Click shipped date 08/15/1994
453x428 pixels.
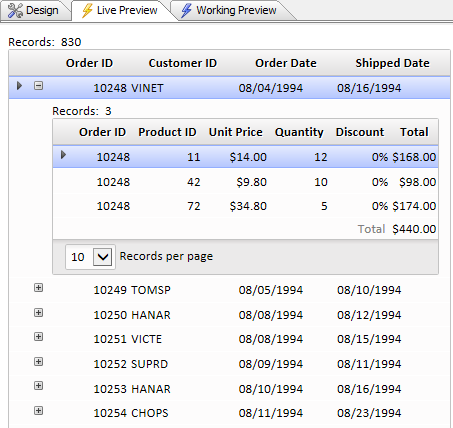369,339
